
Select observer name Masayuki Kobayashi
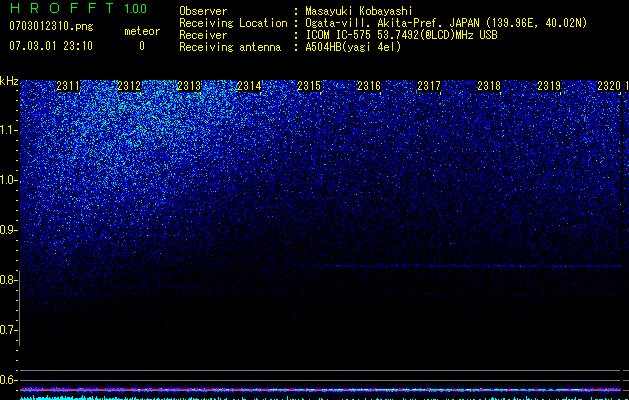coord(359,11)
